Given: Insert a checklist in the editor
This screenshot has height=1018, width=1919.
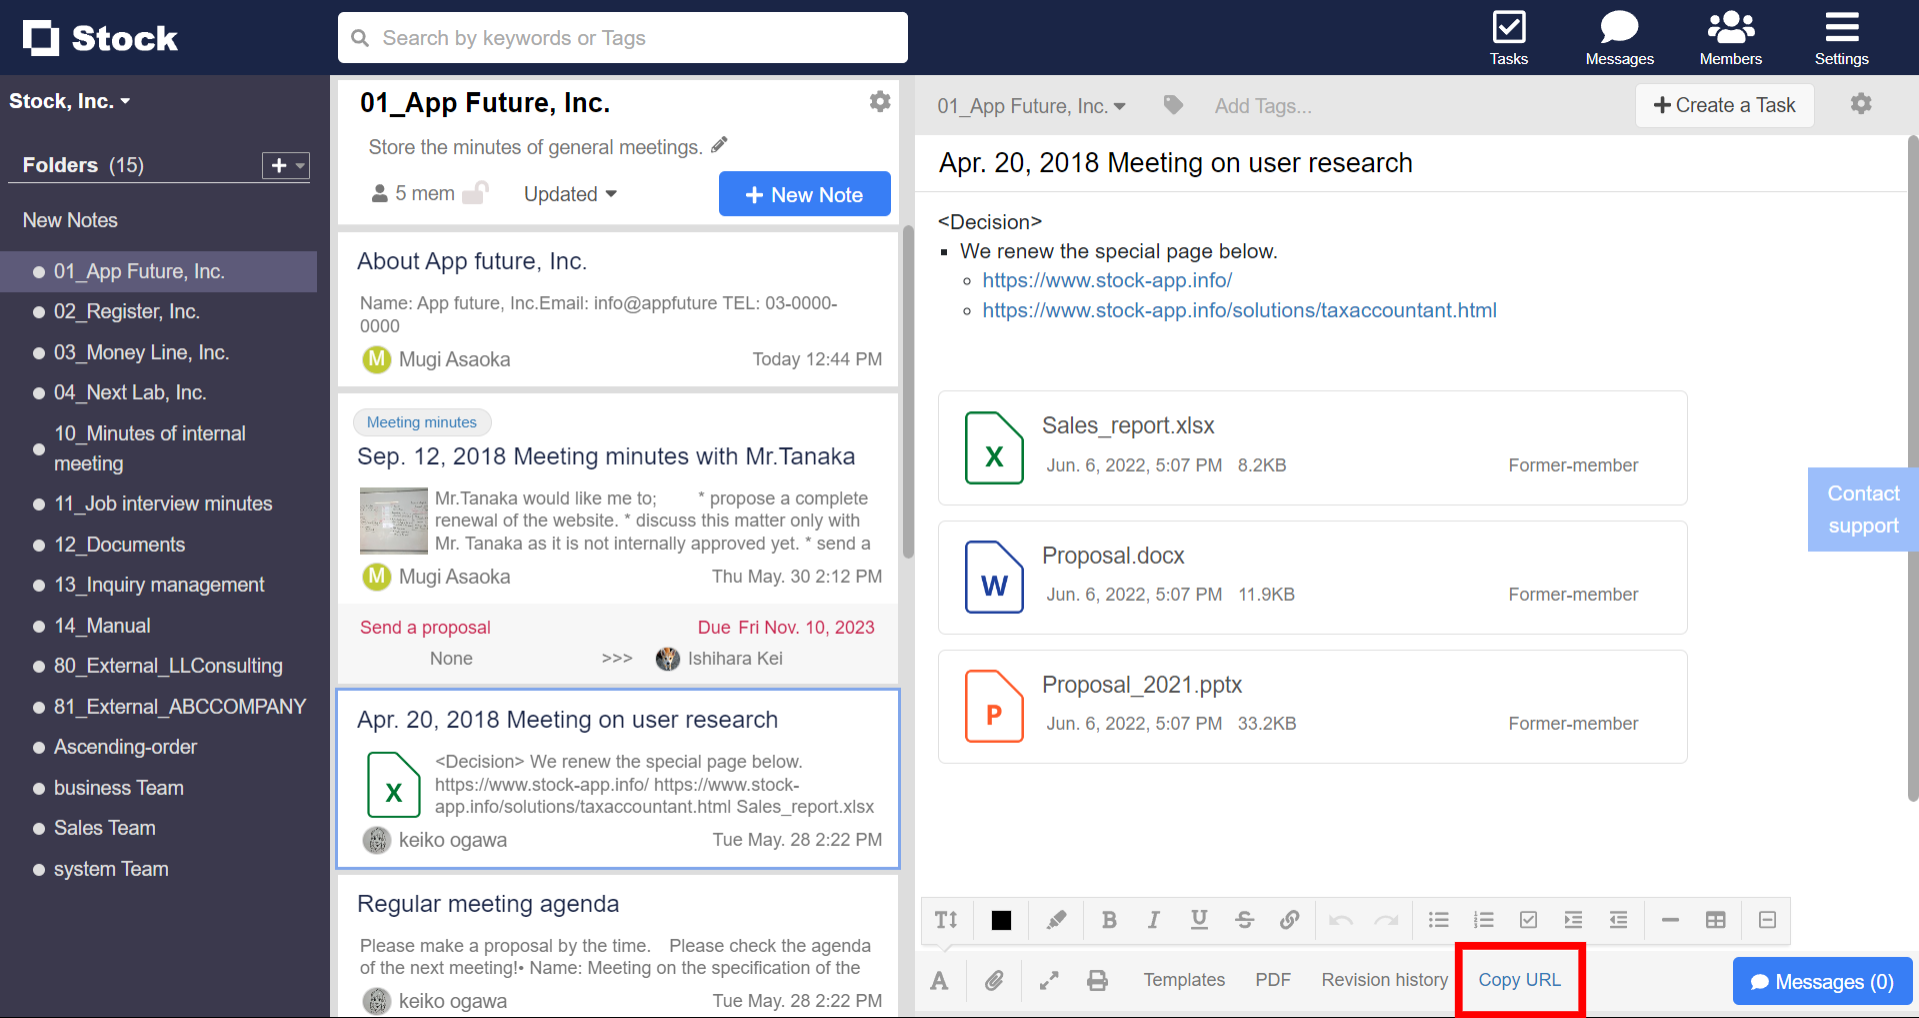Looking at the screenshot, I should [1528, 920].
